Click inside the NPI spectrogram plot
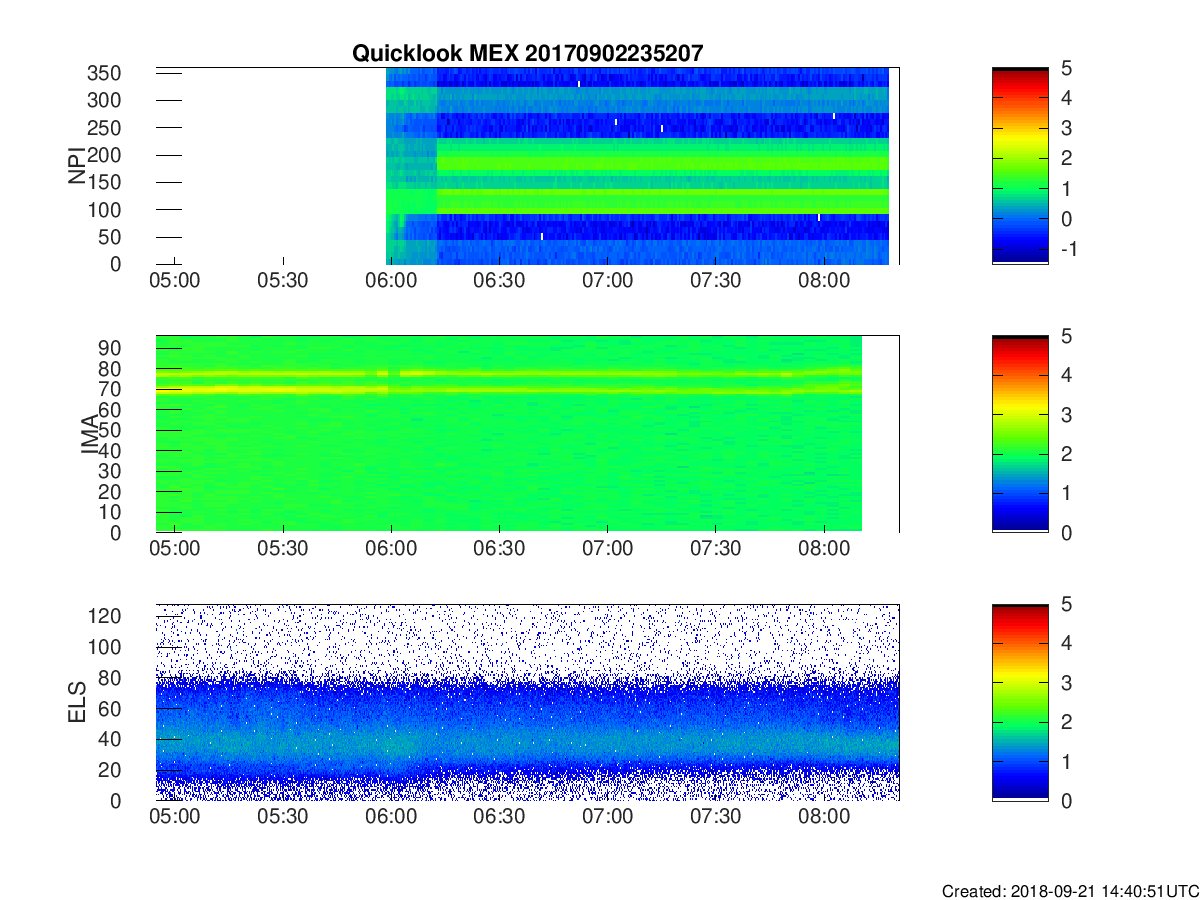The image size is (1200, 900). point(528,166)
